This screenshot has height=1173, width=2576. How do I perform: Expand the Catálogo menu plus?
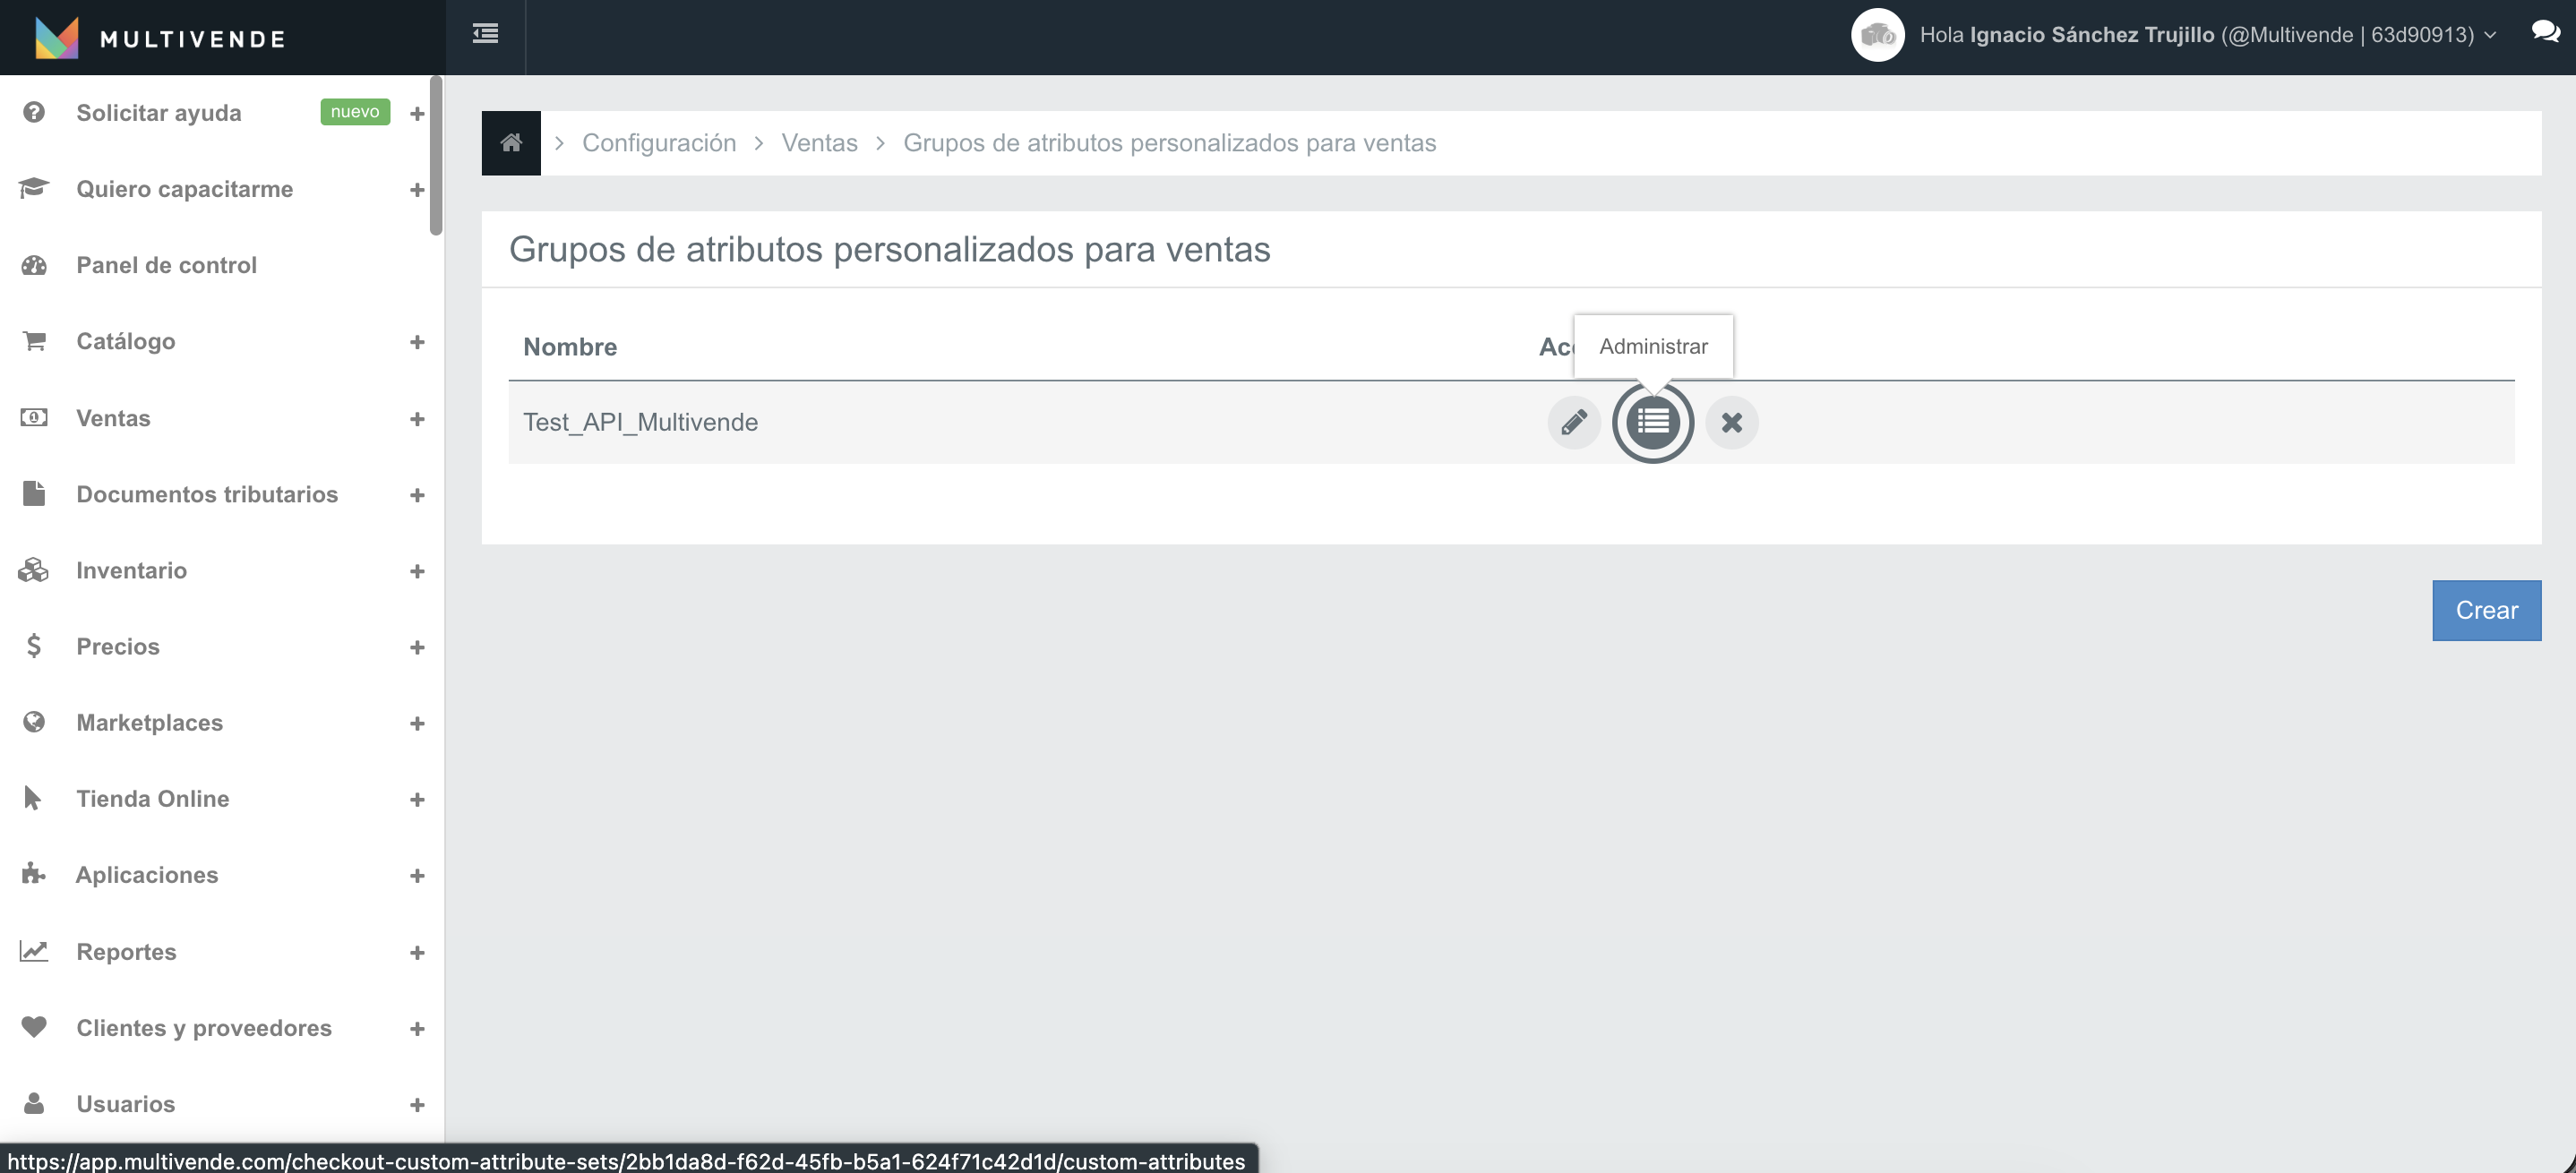[417, 342]
